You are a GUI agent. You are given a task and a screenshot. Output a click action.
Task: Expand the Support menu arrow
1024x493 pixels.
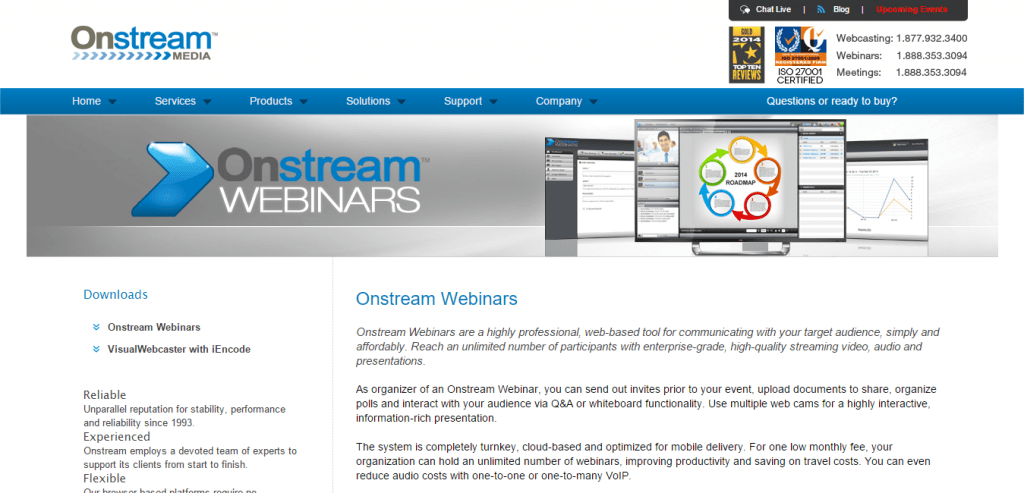(493, 102)
